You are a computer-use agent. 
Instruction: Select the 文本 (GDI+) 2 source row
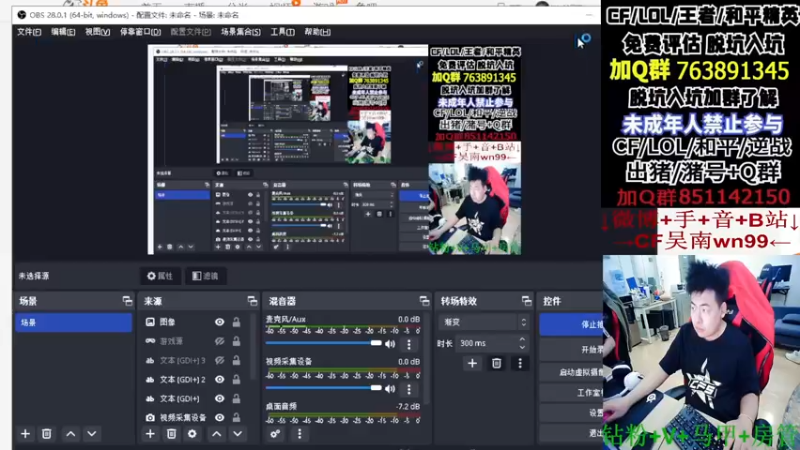click(195, 380)
